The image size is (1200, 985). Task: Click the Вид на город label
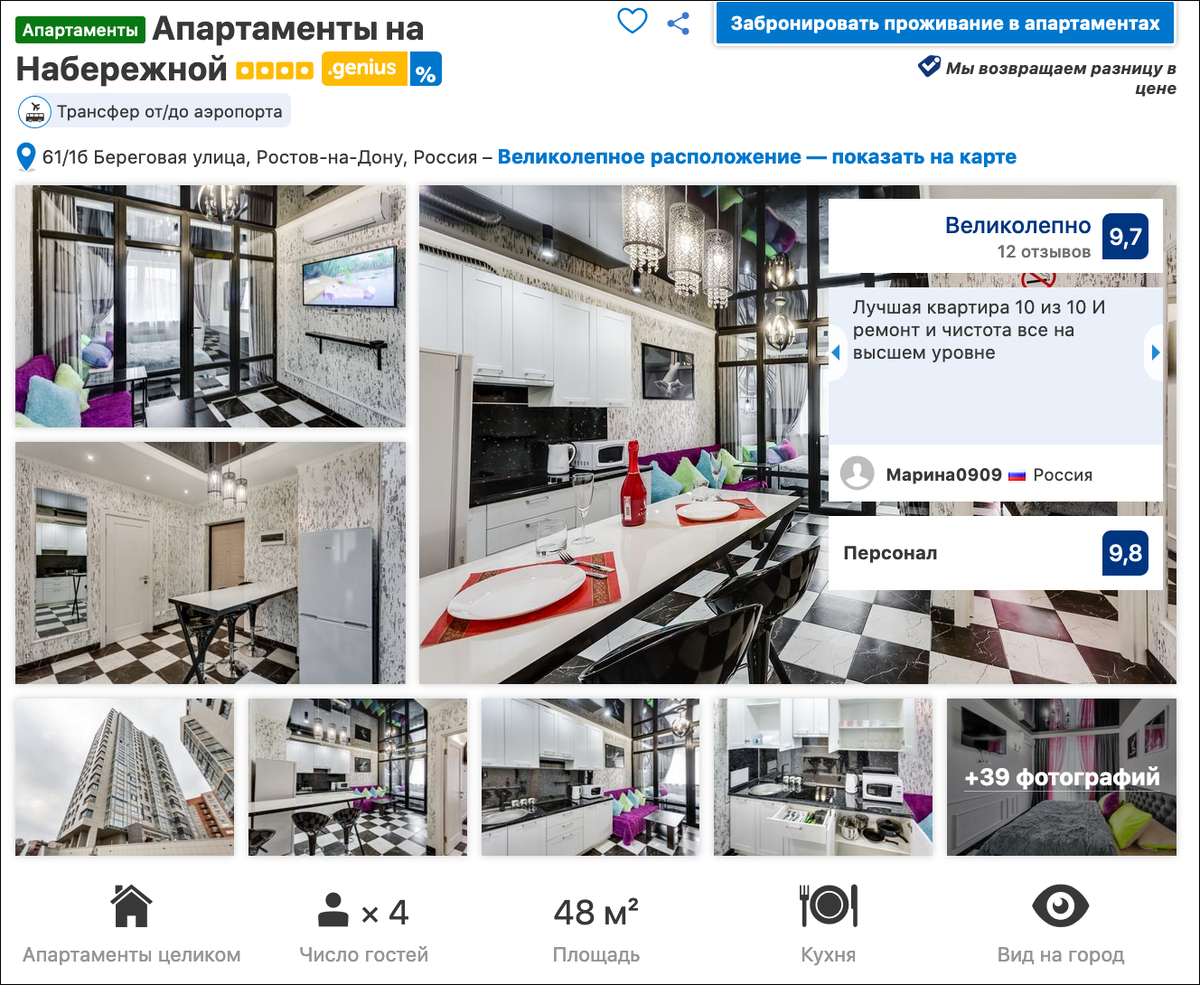click(1060, 955)
